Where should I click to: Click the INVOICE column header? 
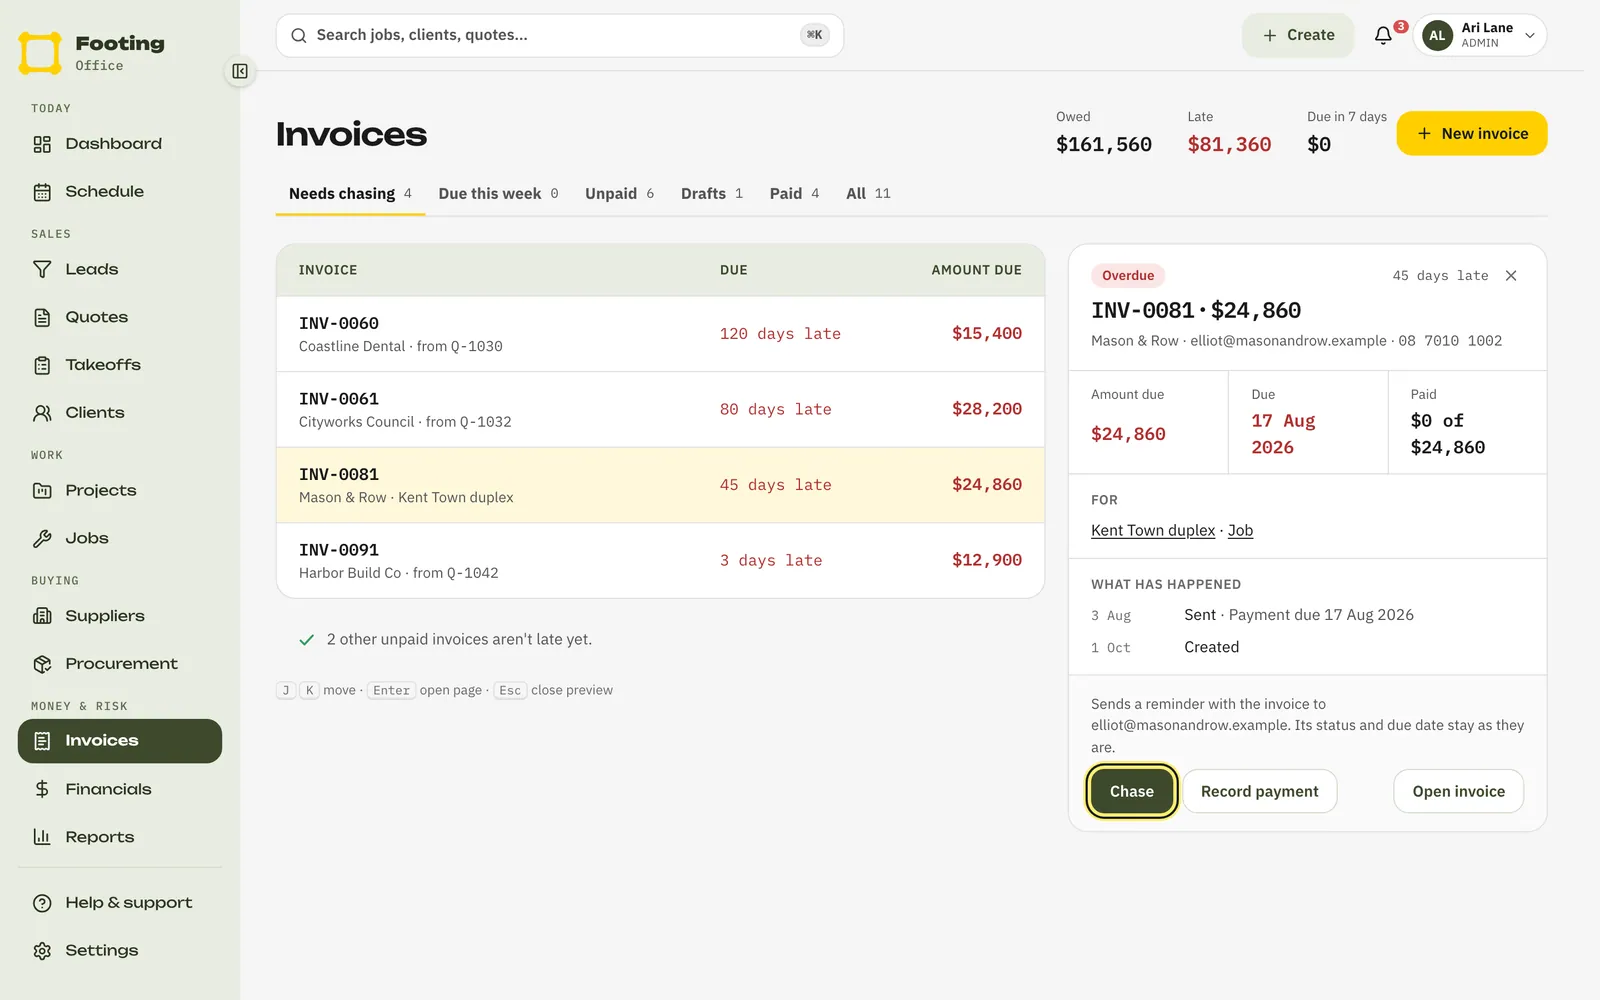pos(328,270)
